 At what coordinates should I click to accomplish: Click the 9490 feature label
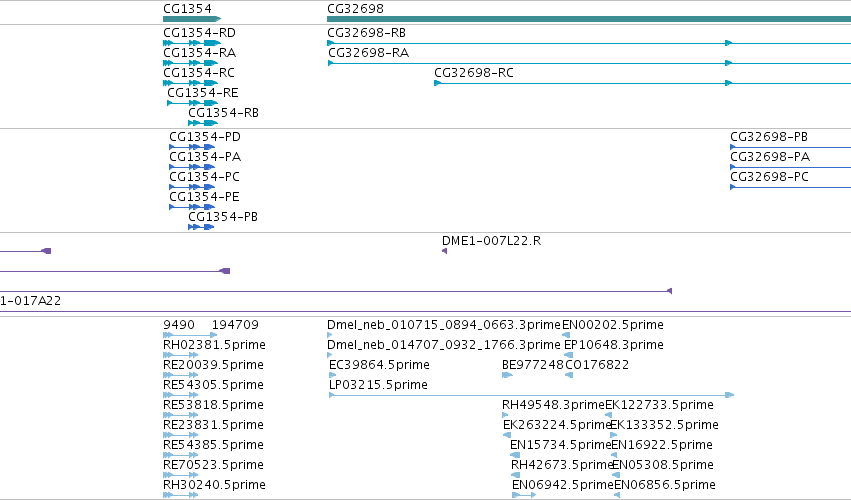pos(179,325)
